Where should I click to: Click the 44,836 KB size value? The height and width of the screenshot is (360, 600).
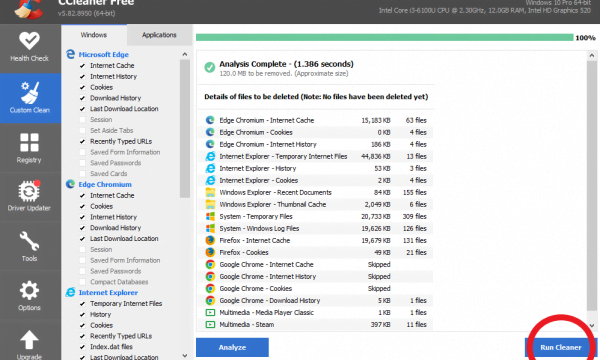(376, 156)
